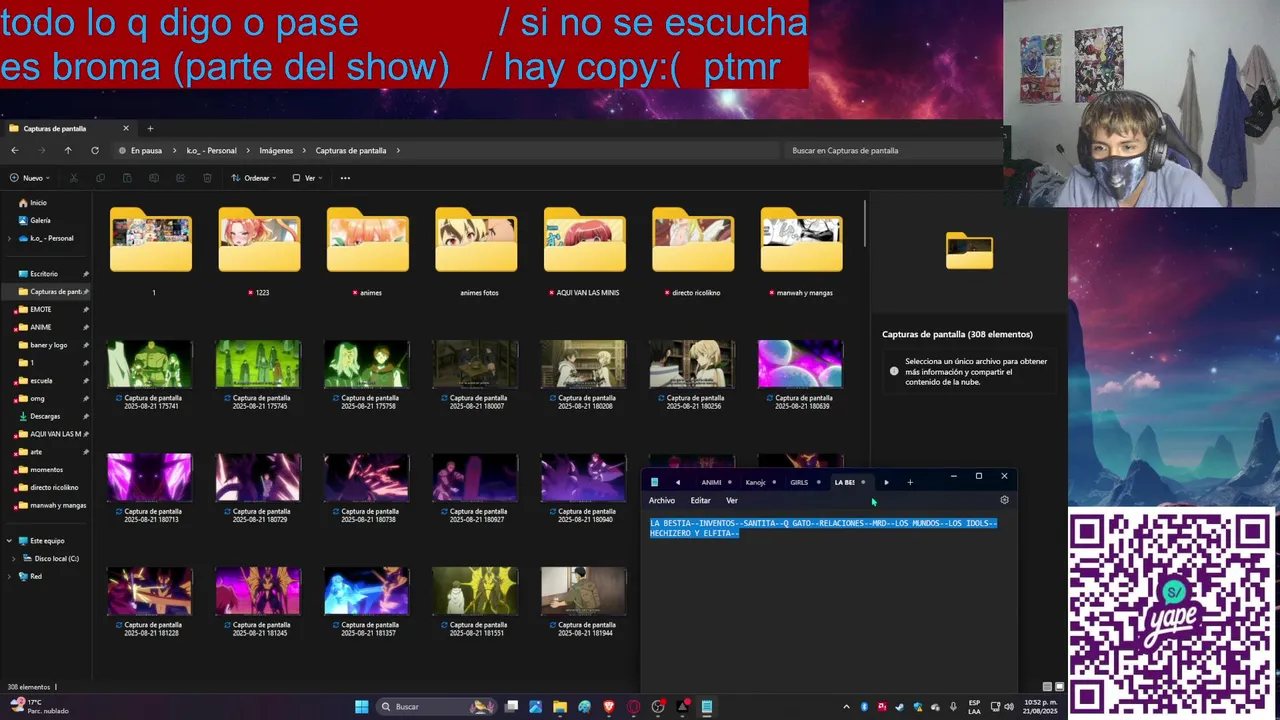The image size is (1280, 720).
Task: Open the Ordenar sort dropdown
Action: click(x=254, y=178)
